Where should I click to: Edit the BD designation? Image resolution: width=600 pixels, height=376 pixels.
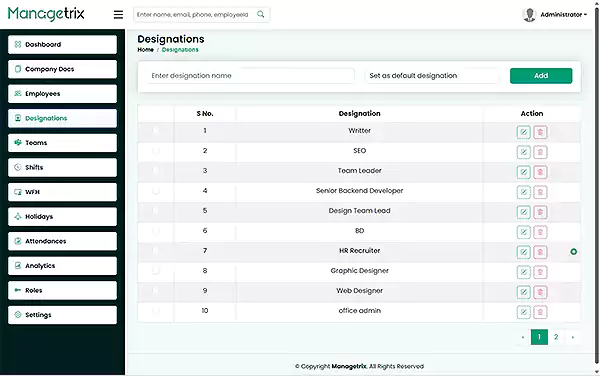[x=523, y=232]
